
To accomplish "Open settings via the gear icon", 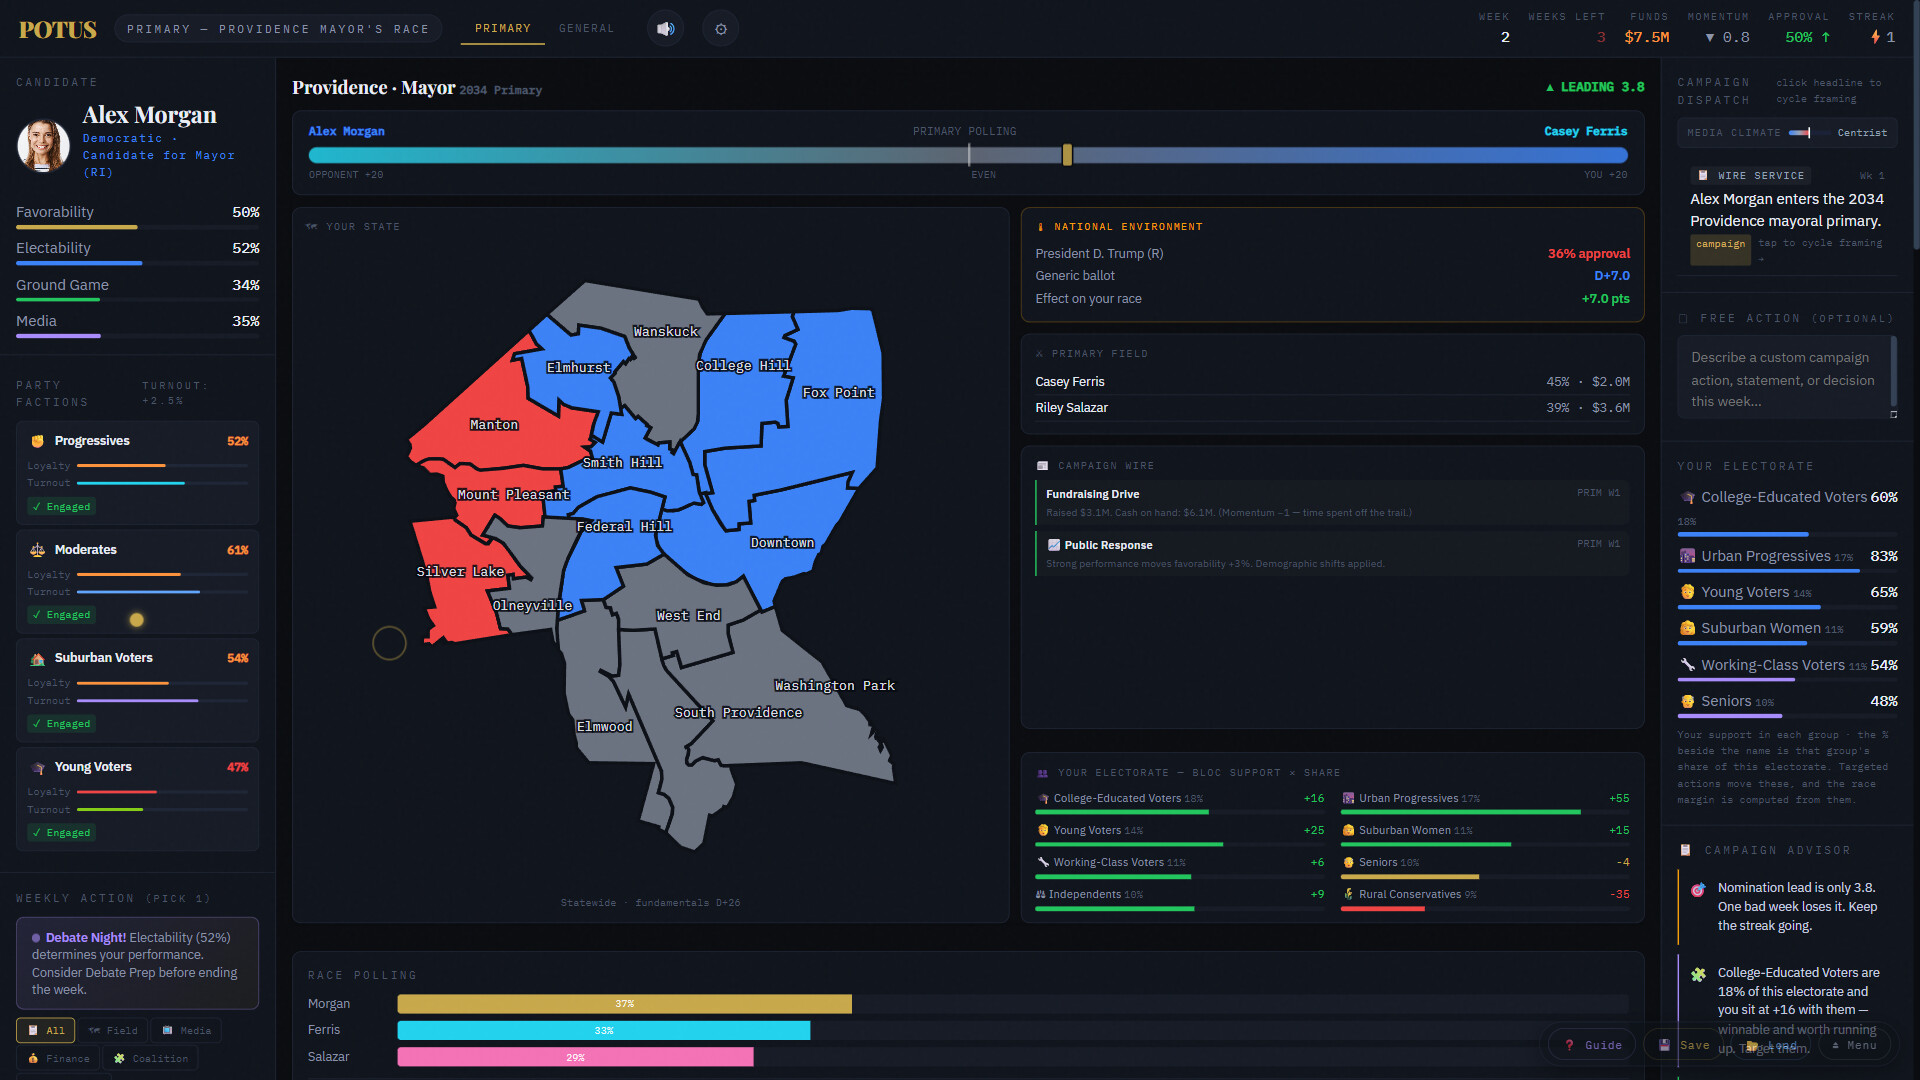I will point(720,29).
